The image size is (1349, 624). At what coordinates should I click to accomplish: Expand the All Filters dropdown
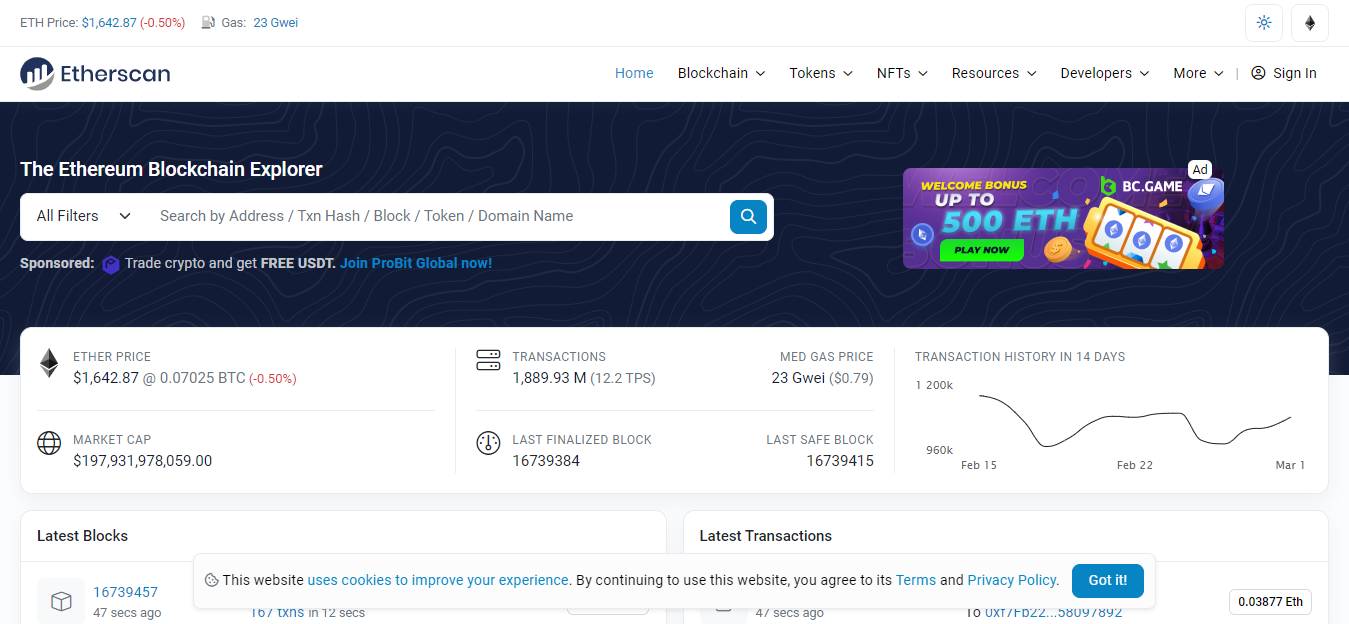pos(81,216)
